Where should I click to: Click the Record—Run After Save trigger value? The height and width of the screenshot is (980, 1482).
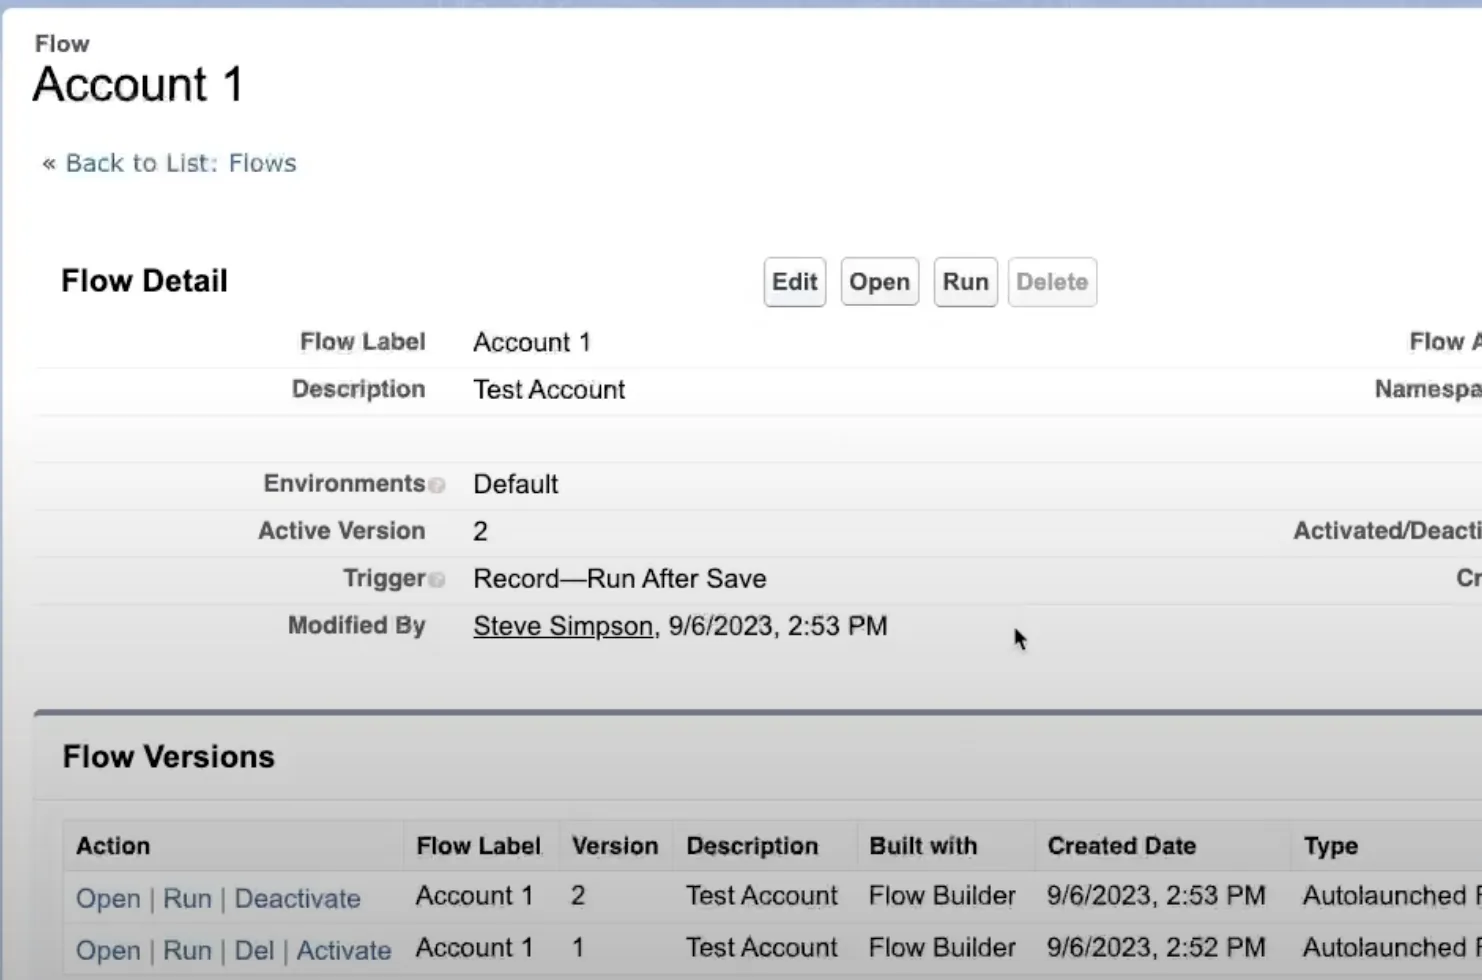(x=620, y=579)
